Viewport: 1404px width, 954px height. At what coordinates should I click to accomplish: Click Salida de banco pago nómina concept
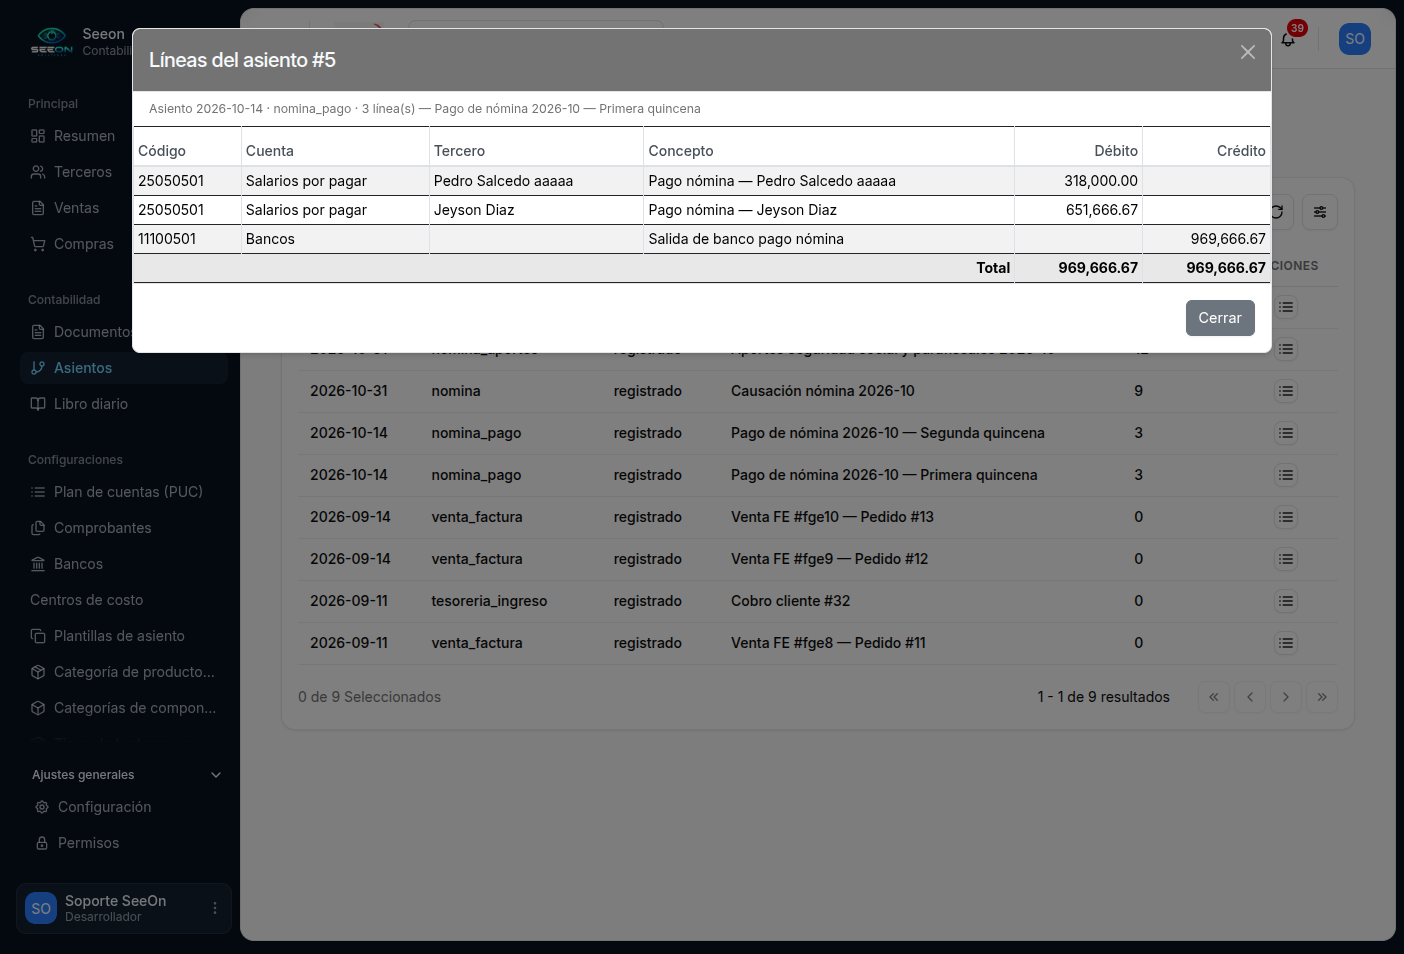pyautogui.click(x=746, y=239)
